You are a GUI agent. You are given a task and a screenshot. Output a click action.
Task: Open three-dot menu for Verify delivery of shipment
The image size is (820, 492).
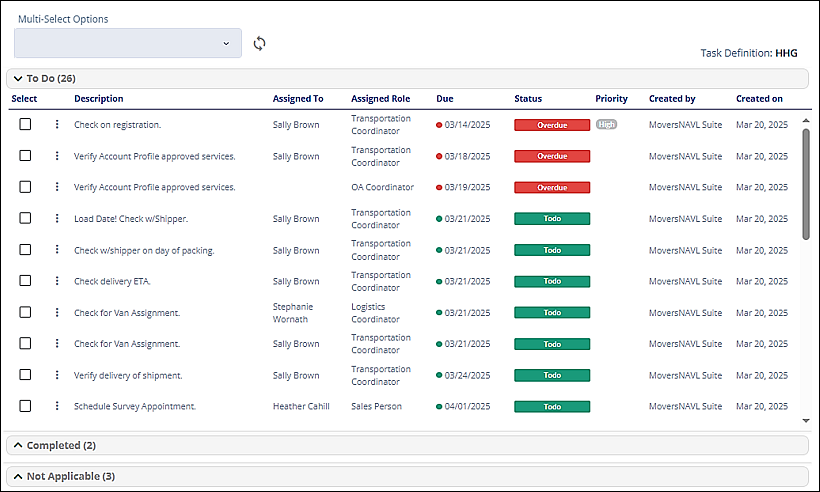pos(57,375)
